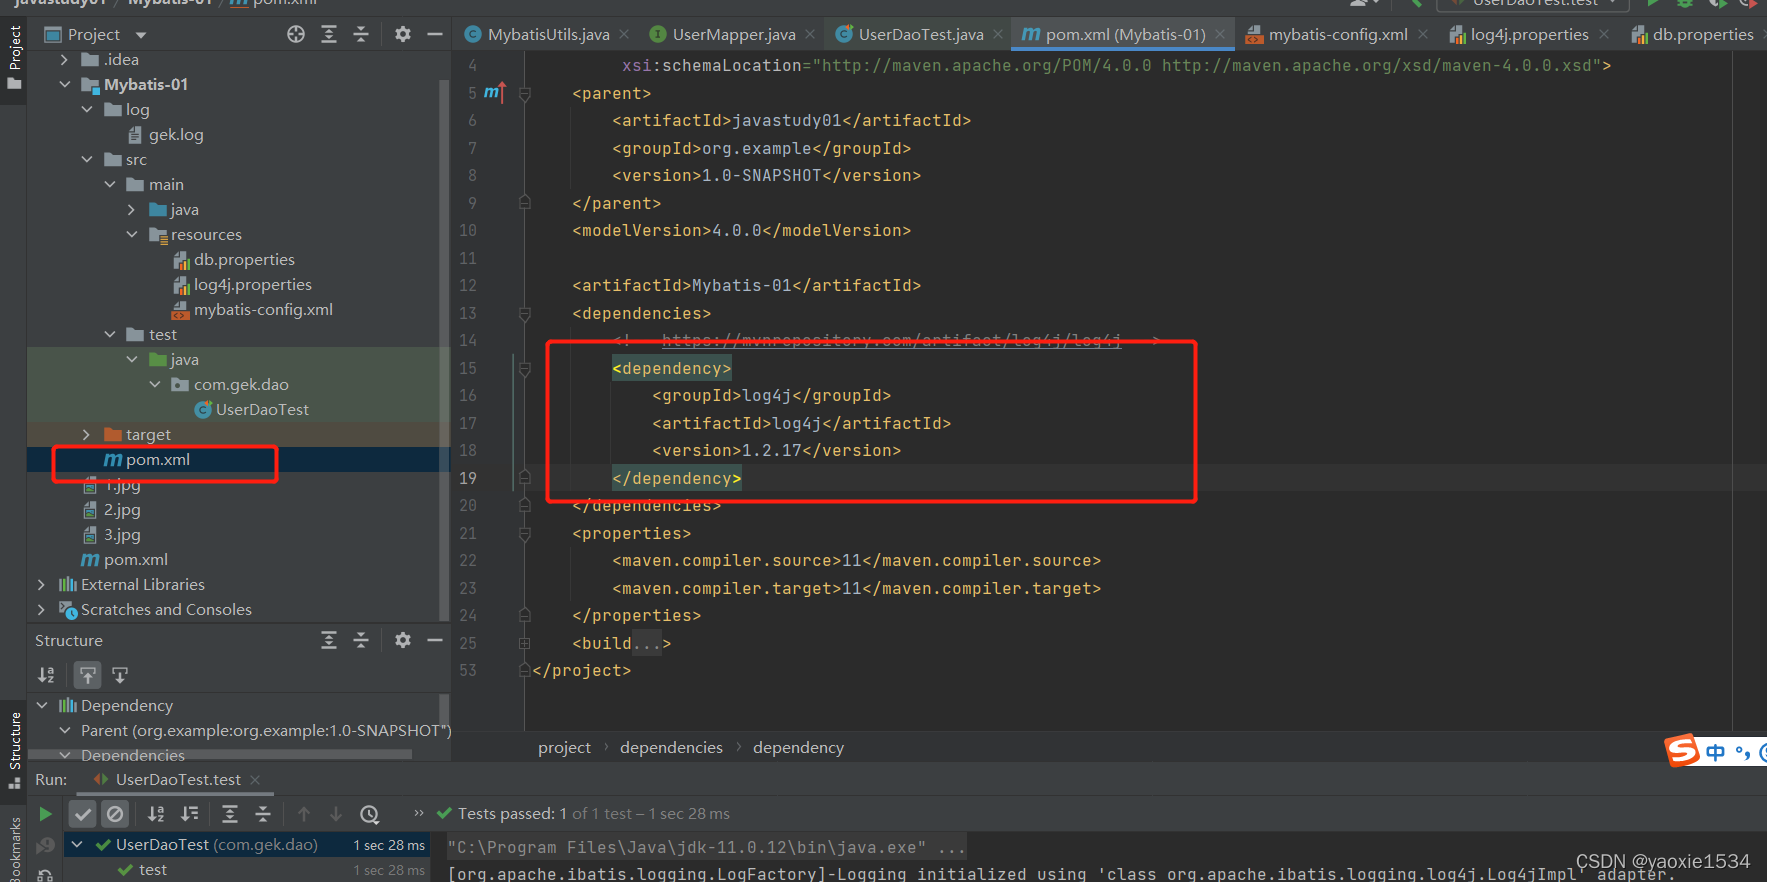Screen dimensions: 1767x882
Task: Click Expand All icon in Structure panel header
Action: (329, 640)
